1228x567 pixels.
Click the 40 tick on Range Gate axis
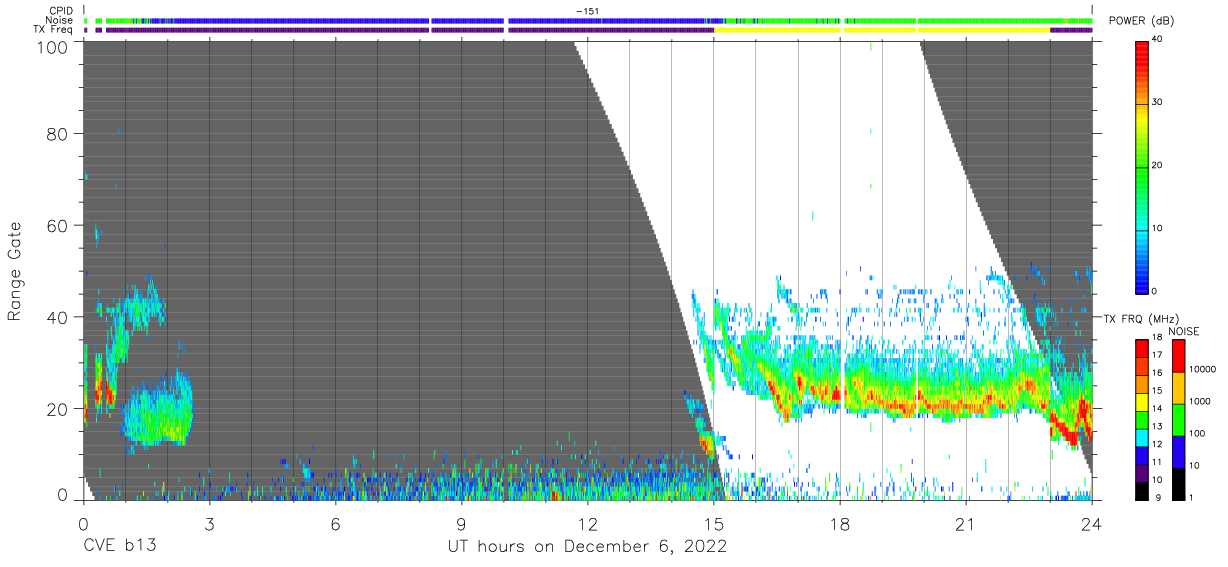tap(56, 318)
